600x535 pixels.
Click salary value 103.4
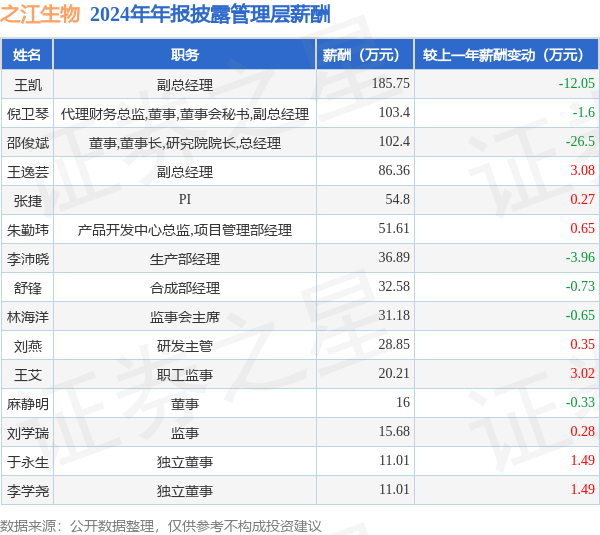pyautogui.click(x=394, y=112)
